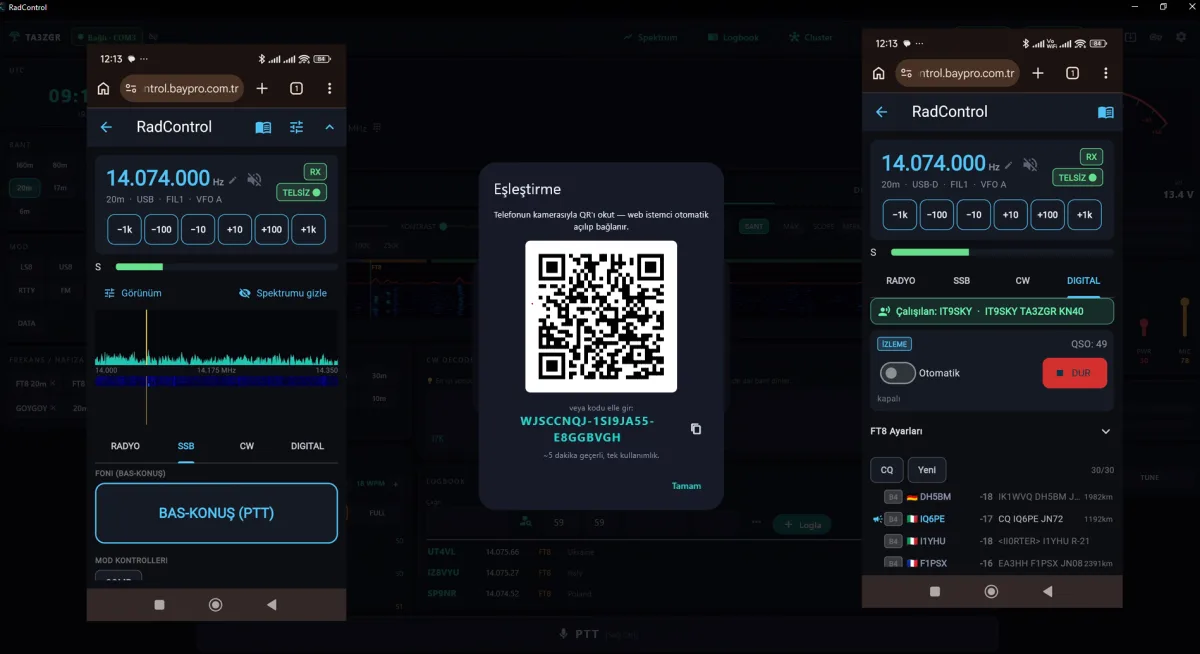
Task: Tap Android home circle on right phone
Action: coord(991,591)
